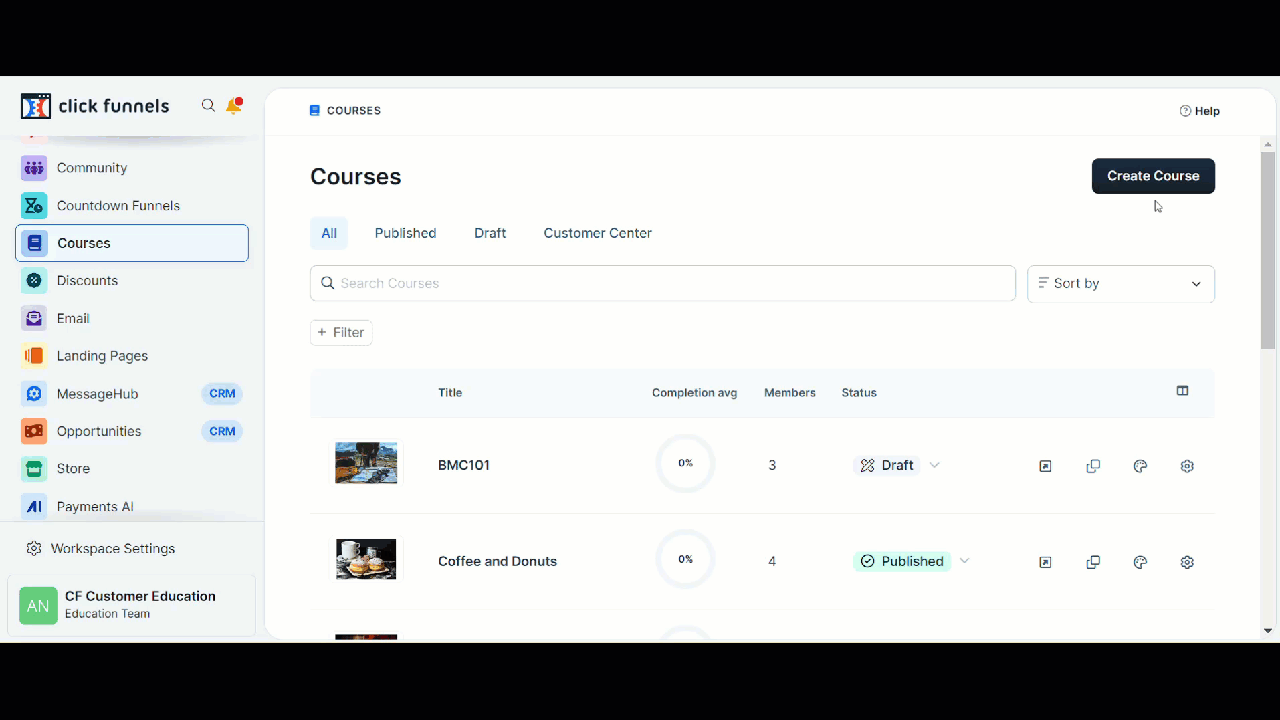Open MessageHub from the sidebar
1280x720 pixels.
point(97,394)
